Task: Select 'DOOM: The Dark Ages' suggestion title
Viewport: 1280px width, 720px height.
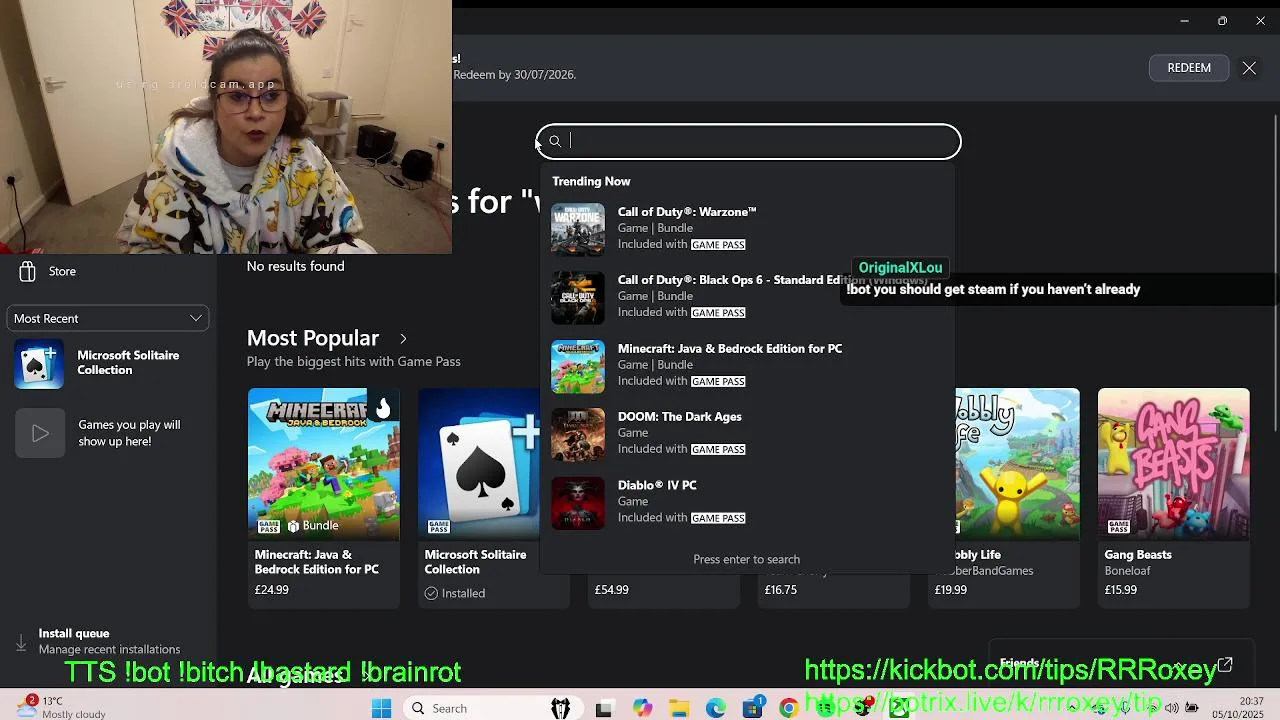Action: [680, 417]
